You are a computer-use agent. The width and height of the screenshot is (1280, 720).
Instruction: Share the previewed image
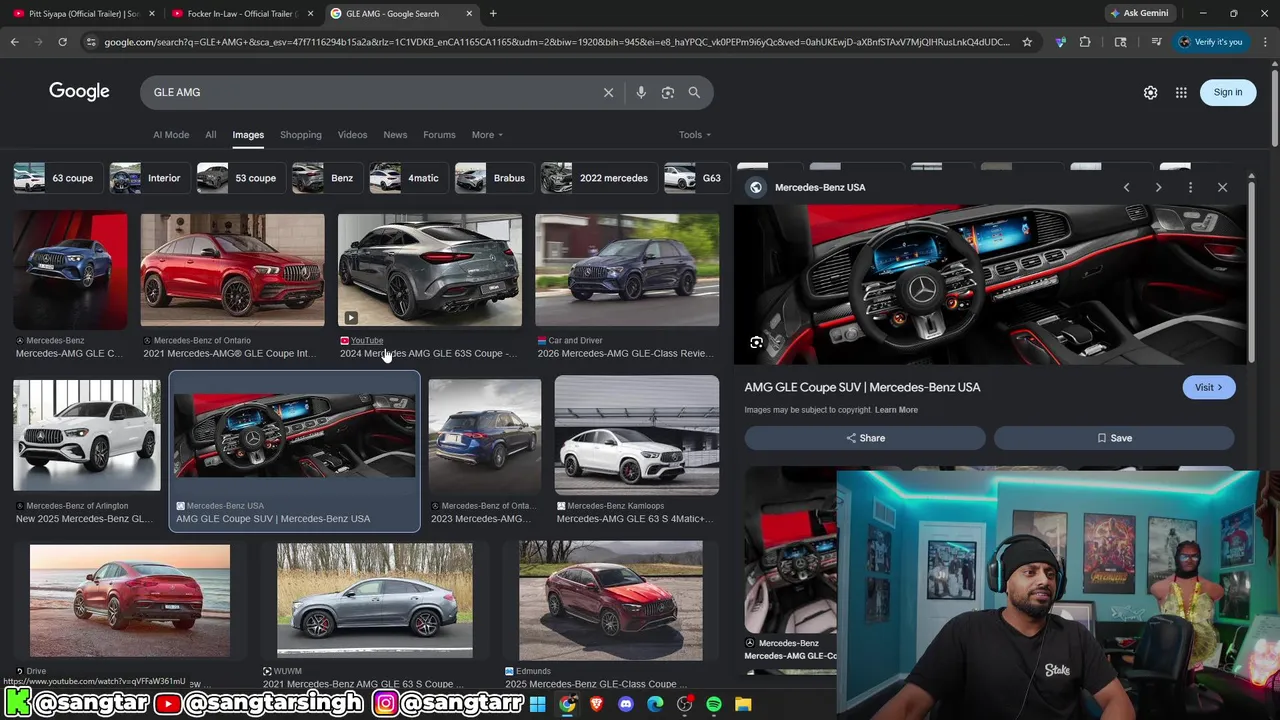click(865, 438)
